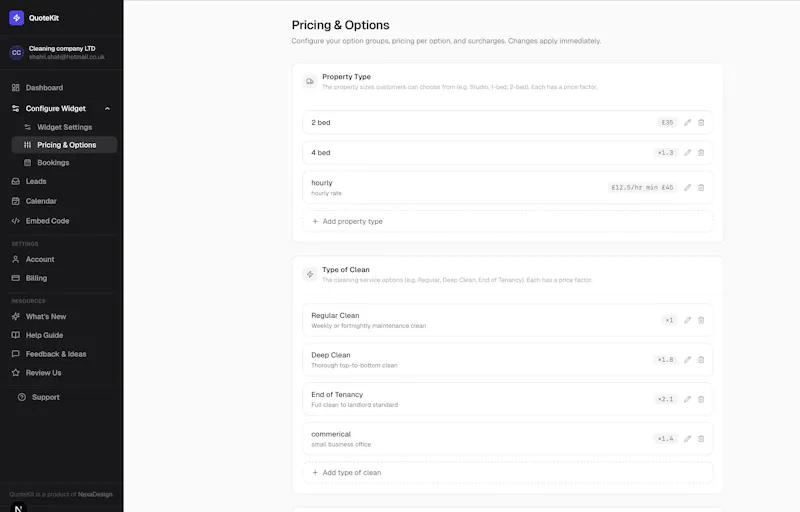
Task: Delete the Regular Clean option
Action: pyautogui.click(x=701, y=320)
